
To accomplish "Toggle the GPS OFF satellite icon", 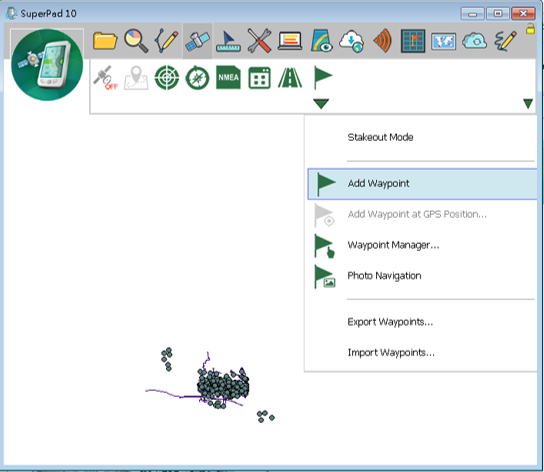I will 105,78.
